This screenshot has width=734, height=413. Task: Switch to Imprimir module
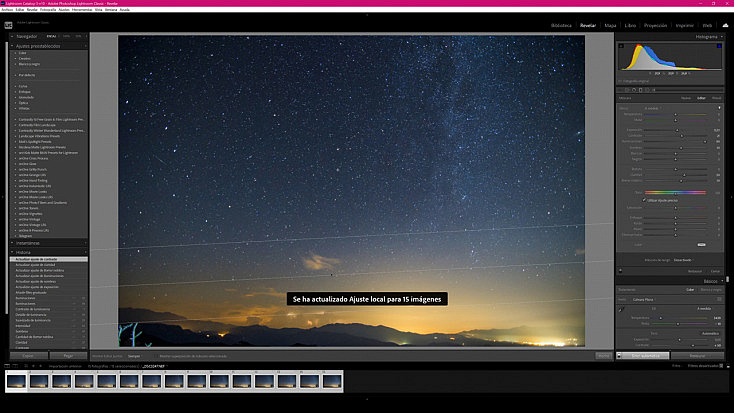[x=684, y=25]
